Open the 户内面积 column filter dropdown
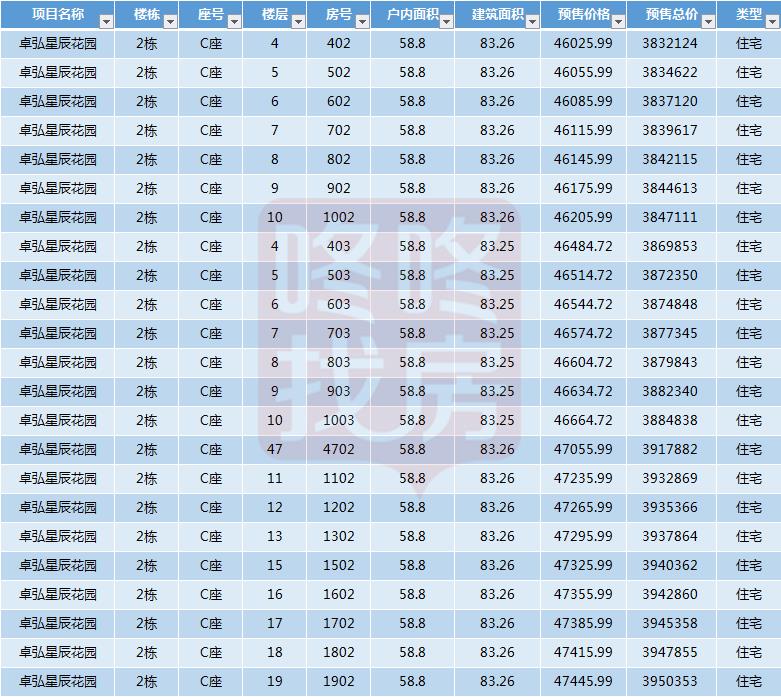Screen dimensions: 781x697 (446, 21)
